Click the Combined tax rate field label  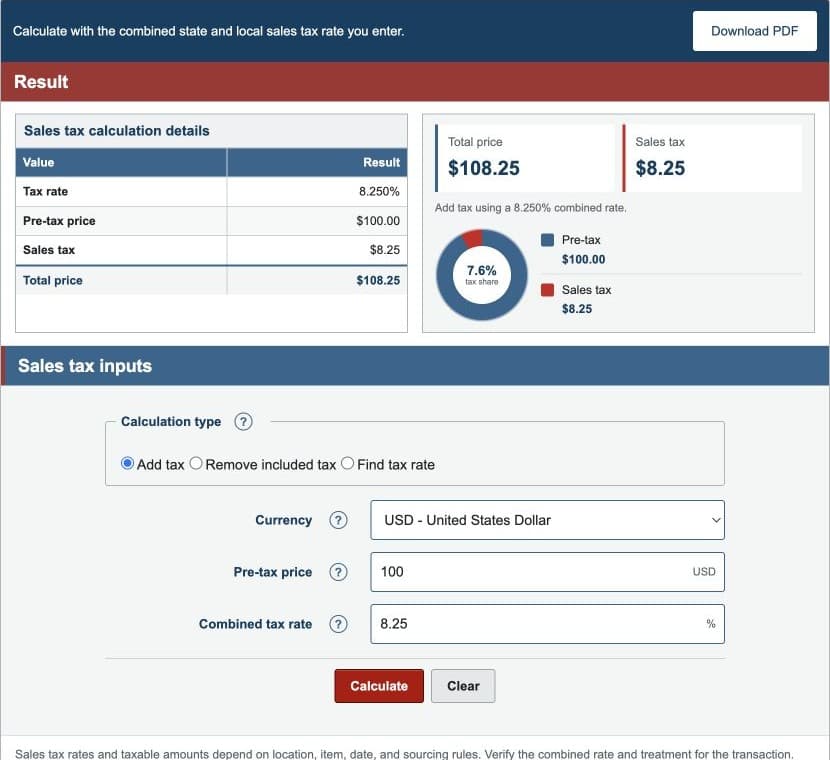[x=256, y=624]
